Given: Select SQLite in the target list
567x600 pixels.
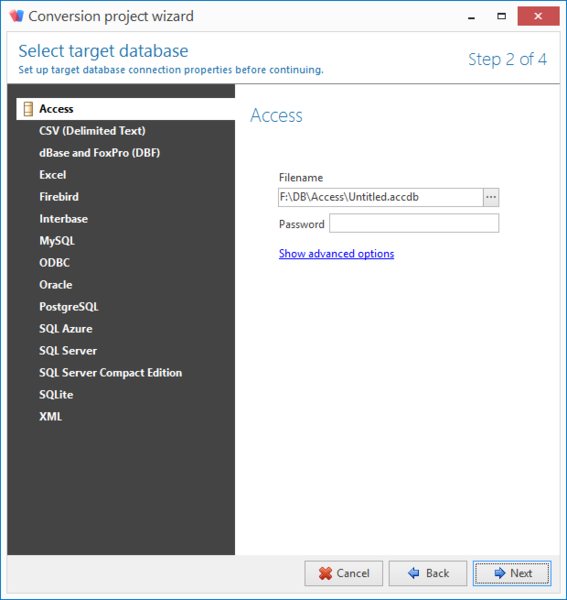Looking at the screenshot, I should click(x=56, y=395).
